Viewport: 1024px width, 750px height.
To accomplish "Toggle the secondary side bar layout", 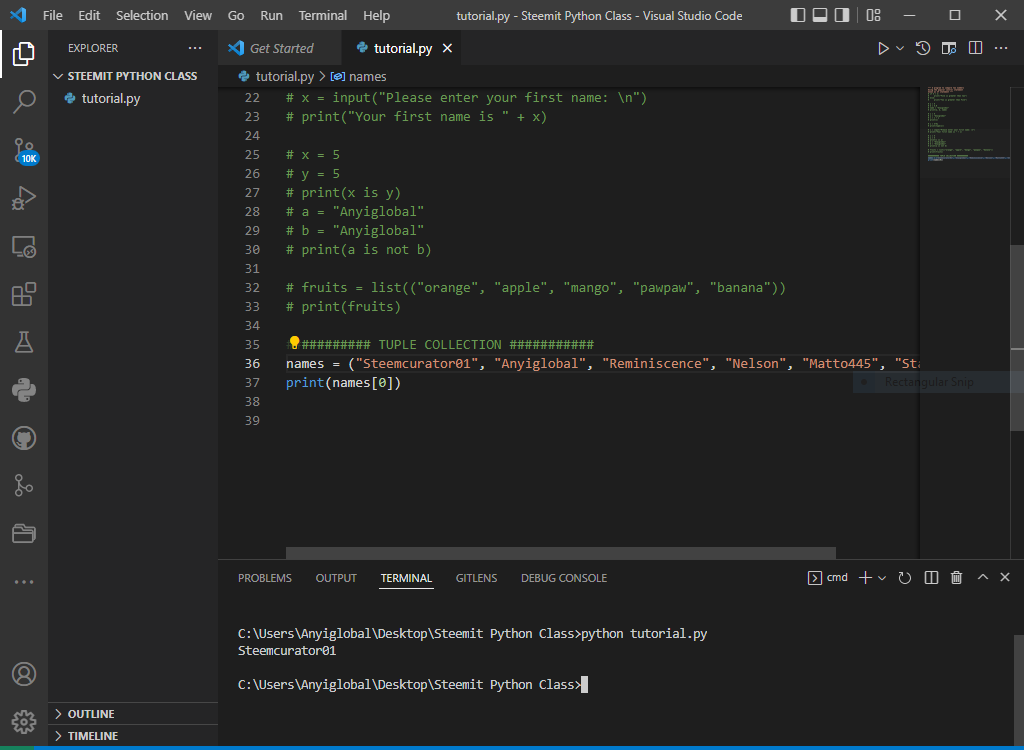I will 842,15.
